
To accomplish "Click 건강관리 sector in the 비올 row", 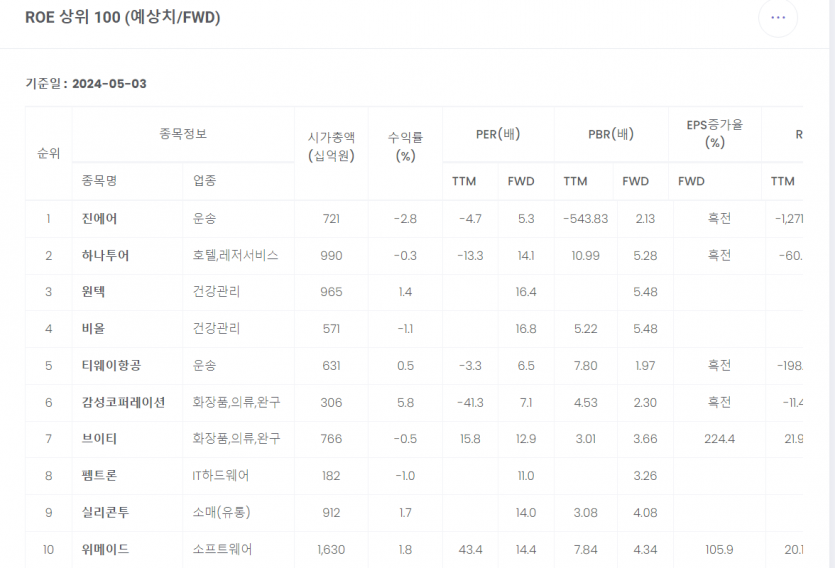I will 216,328.
